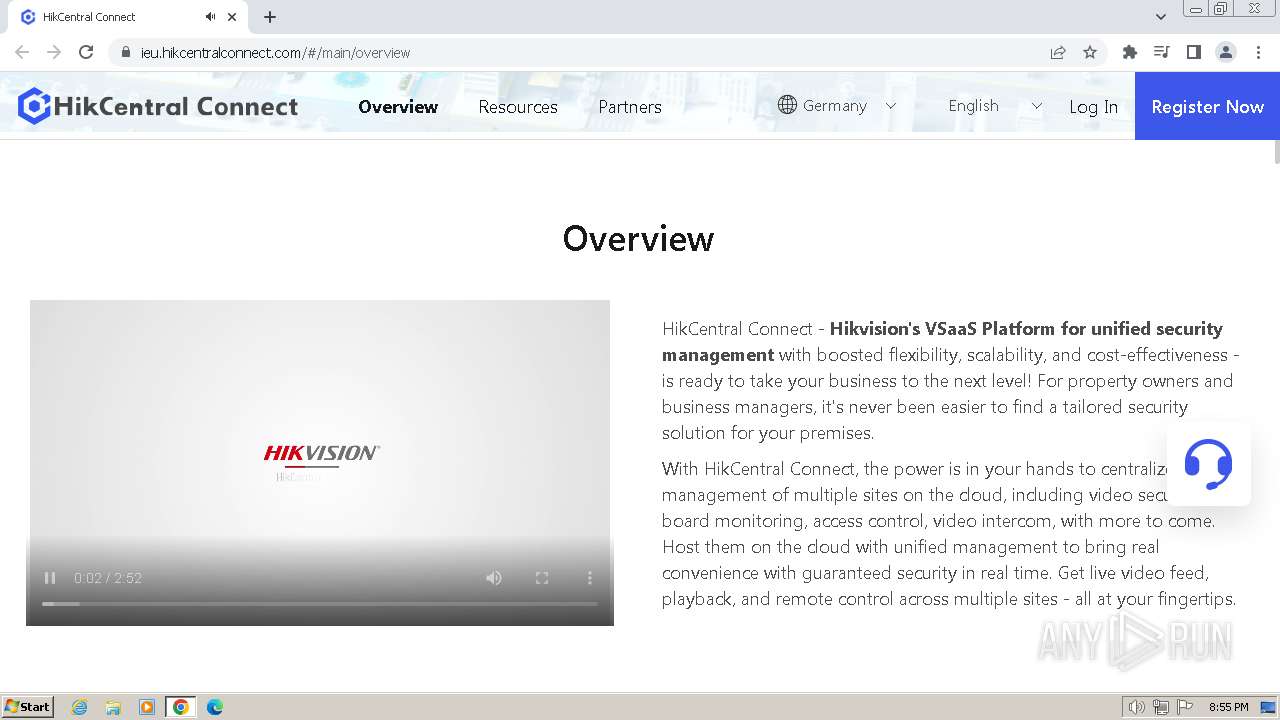The image size is (1280, 720).
Task: Open the tab search chevron
Action: (1161, 17)
